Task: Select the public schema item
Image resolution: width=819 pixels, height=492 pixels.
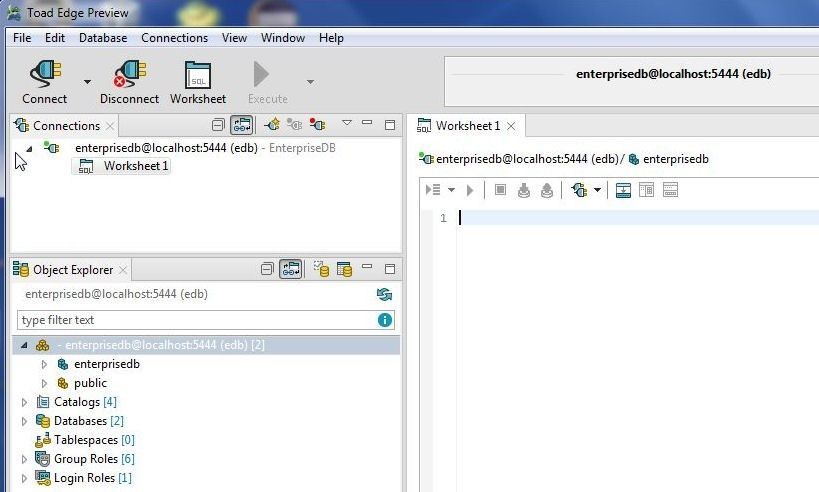Action: [x=90, y=383]
